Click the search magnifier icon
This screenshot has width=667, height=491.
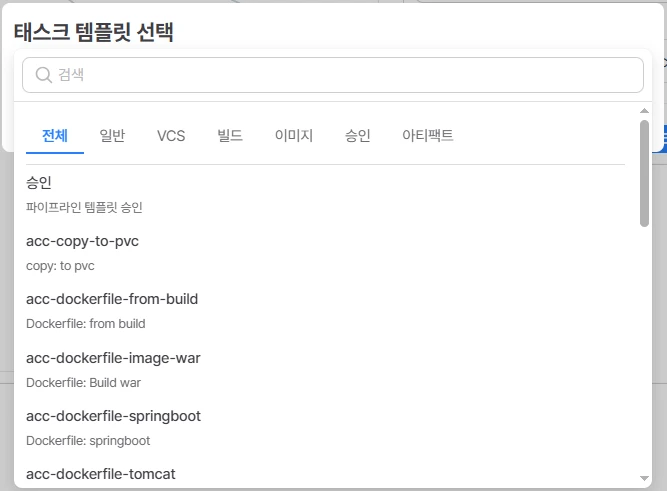[43, 75]
